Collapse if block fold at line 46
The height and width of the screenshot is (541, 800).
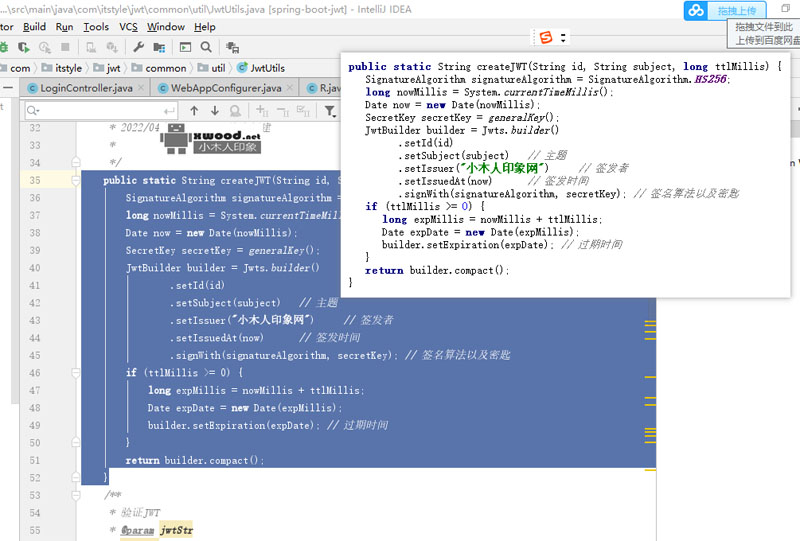tap(76, 373)
